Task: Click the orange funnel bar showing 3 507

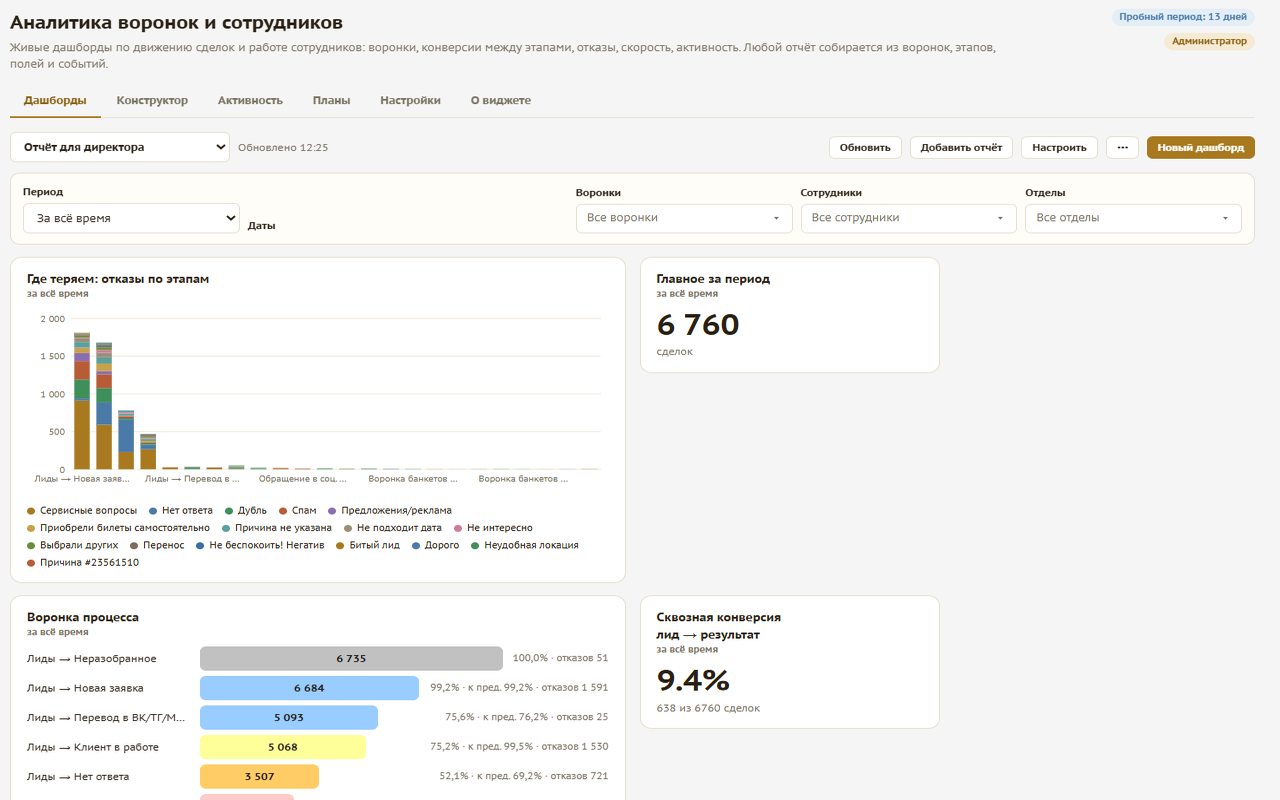Action: click(259, 776)
